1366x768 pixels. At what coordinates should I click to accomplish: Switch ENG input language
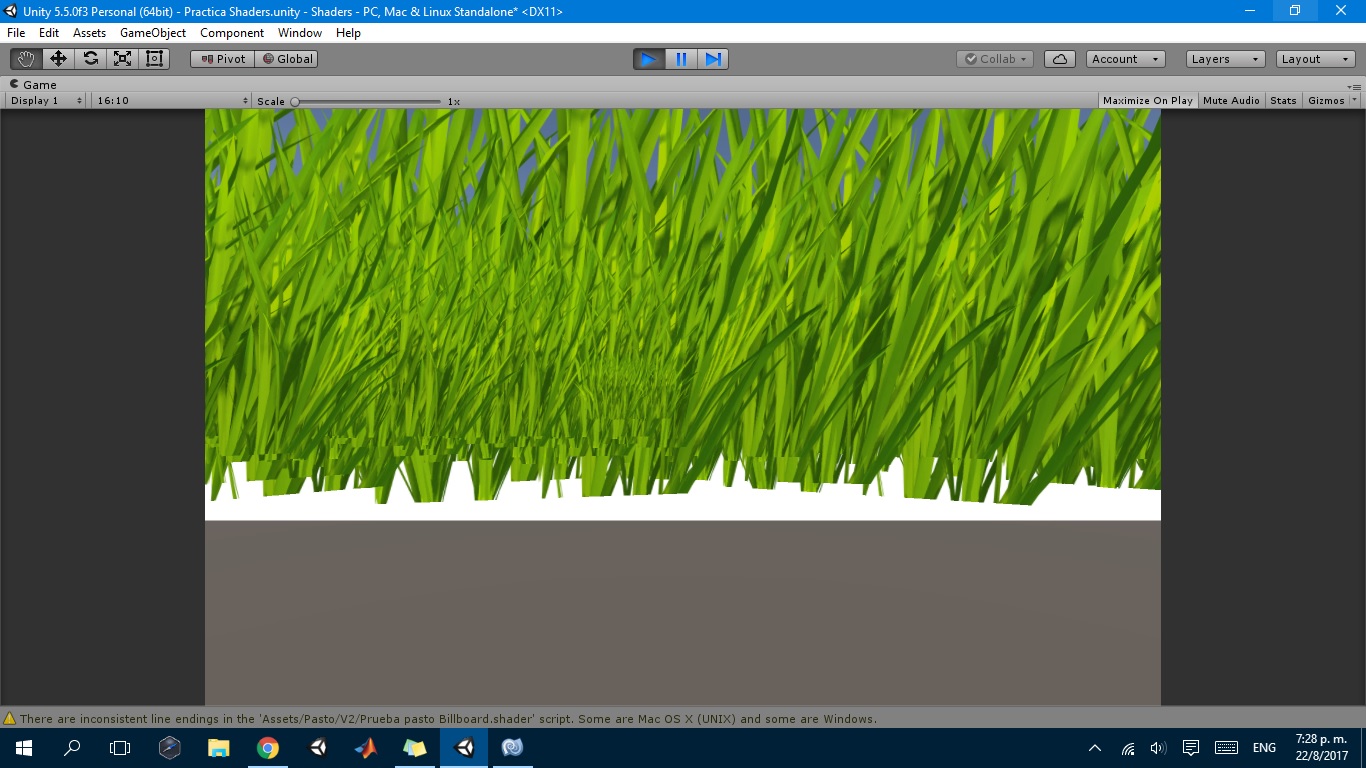point(1264,748)
